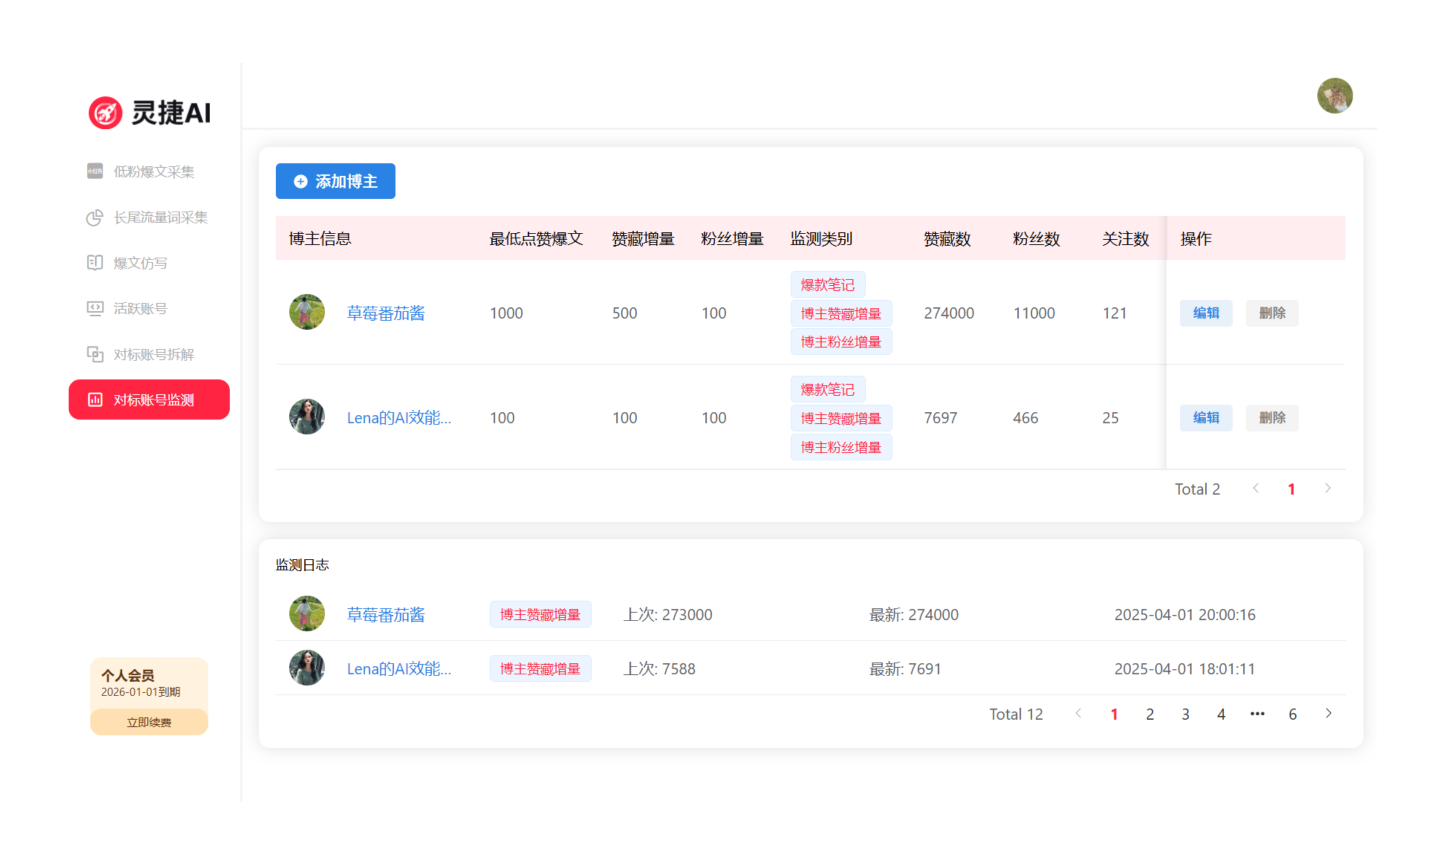This screenshot has height=864, width=1438.
Task: Click the 立即续费 renewal button
Action: 148,721
